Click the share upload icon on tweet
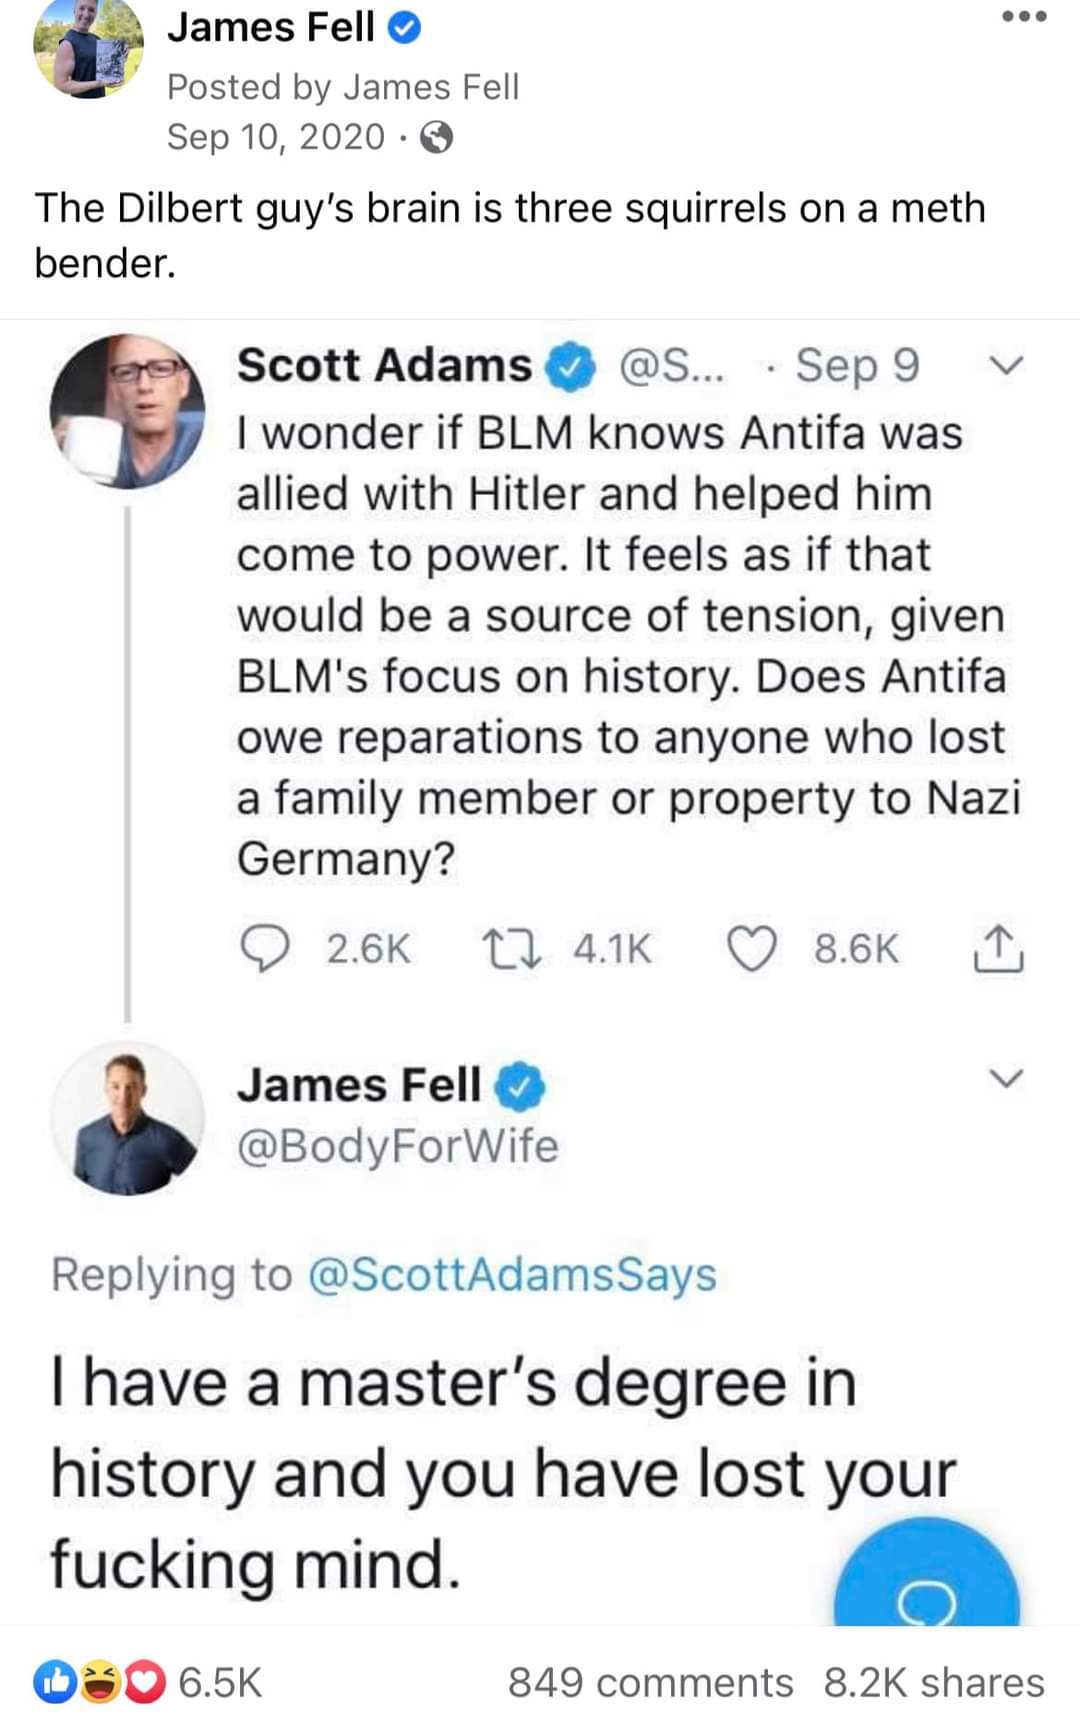The height and width of the screenshot is (1712, 1080). 998,950
